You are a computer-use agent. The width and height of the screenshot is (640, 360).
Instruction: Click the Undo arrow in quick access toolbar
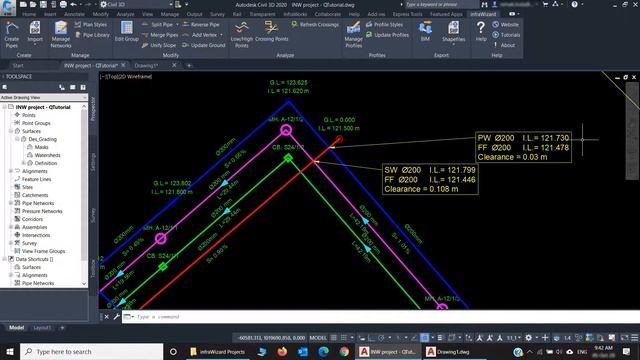pyautogui.click(x=73, y=4)
